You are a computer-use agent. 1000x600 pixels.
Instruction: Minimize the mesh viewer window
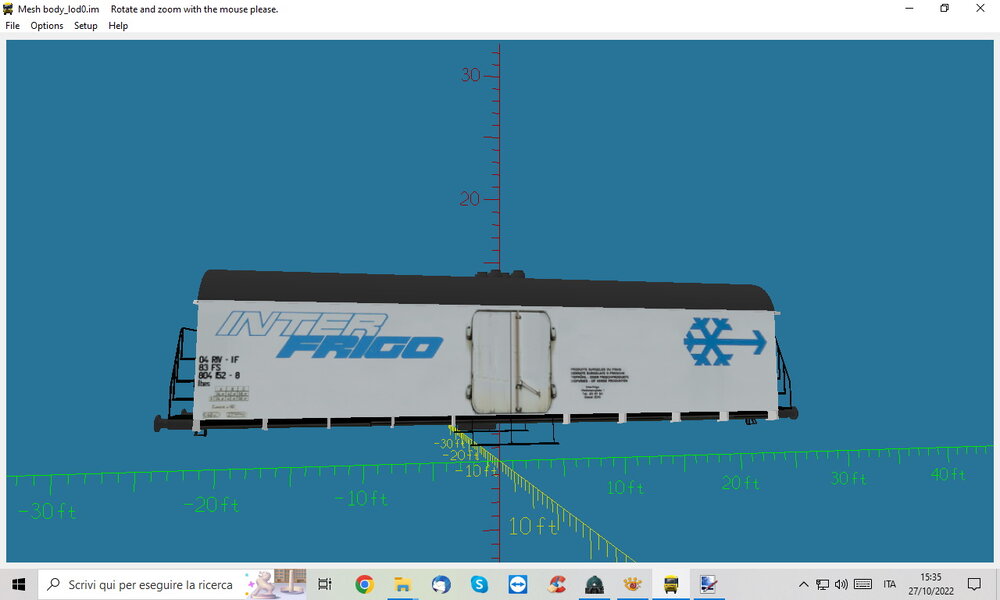pos(909,9)
